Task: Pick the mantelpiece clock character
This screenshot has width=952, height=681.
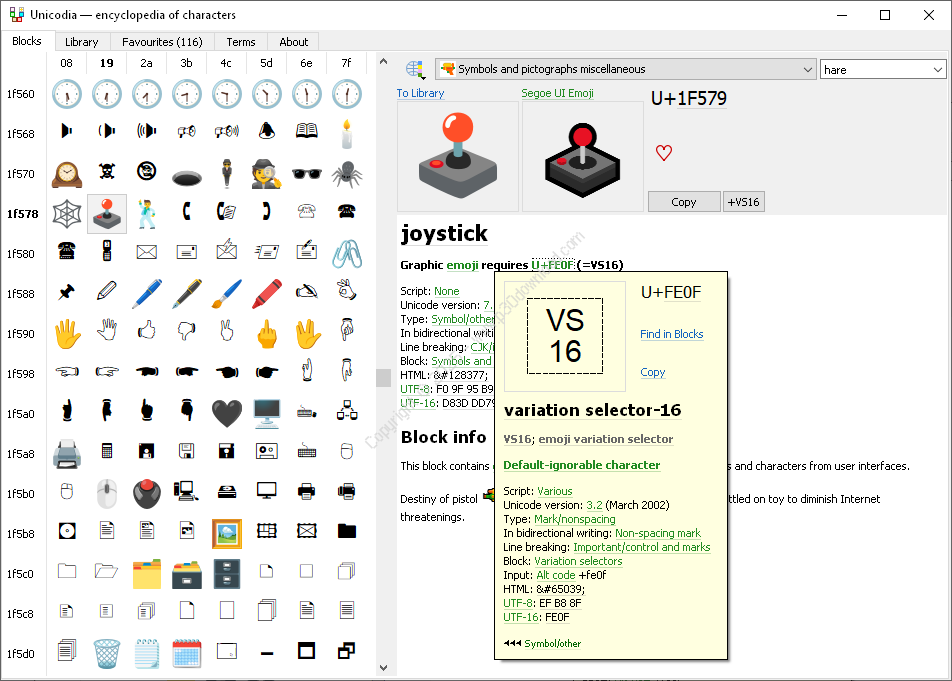Action: [x=66, y=174]
